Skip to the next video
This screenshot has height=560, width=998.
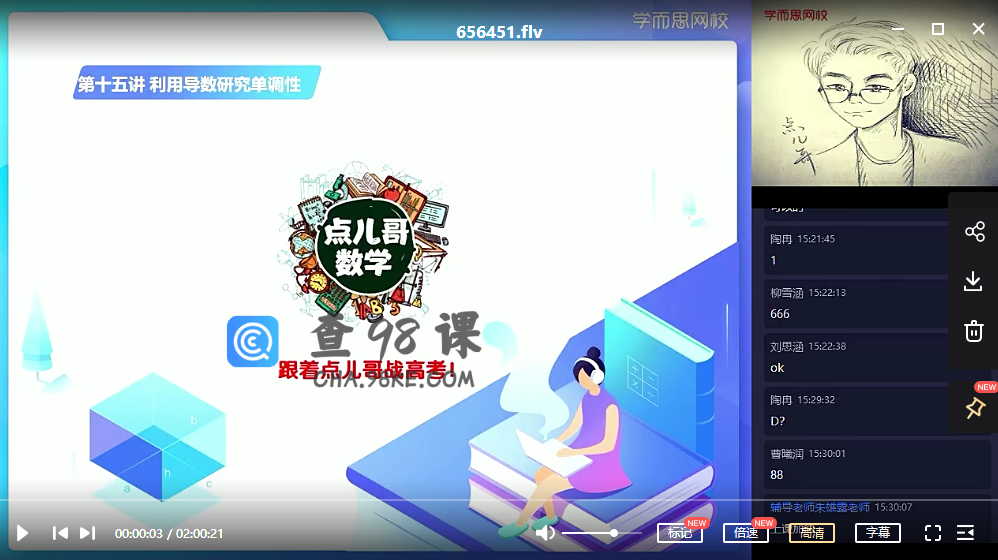pos(88,533)
